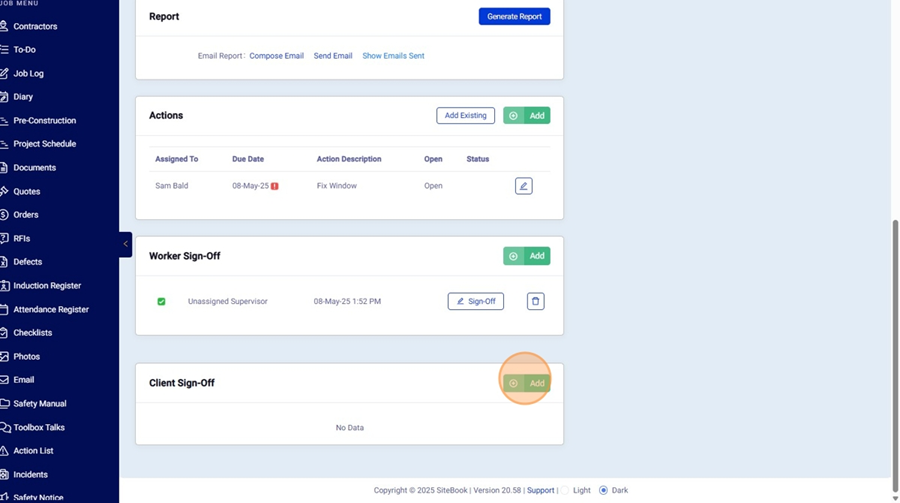Click the Generate Report button
This screenshot has width=900, height=503.
pyautogui.click(x=514, y=17)
